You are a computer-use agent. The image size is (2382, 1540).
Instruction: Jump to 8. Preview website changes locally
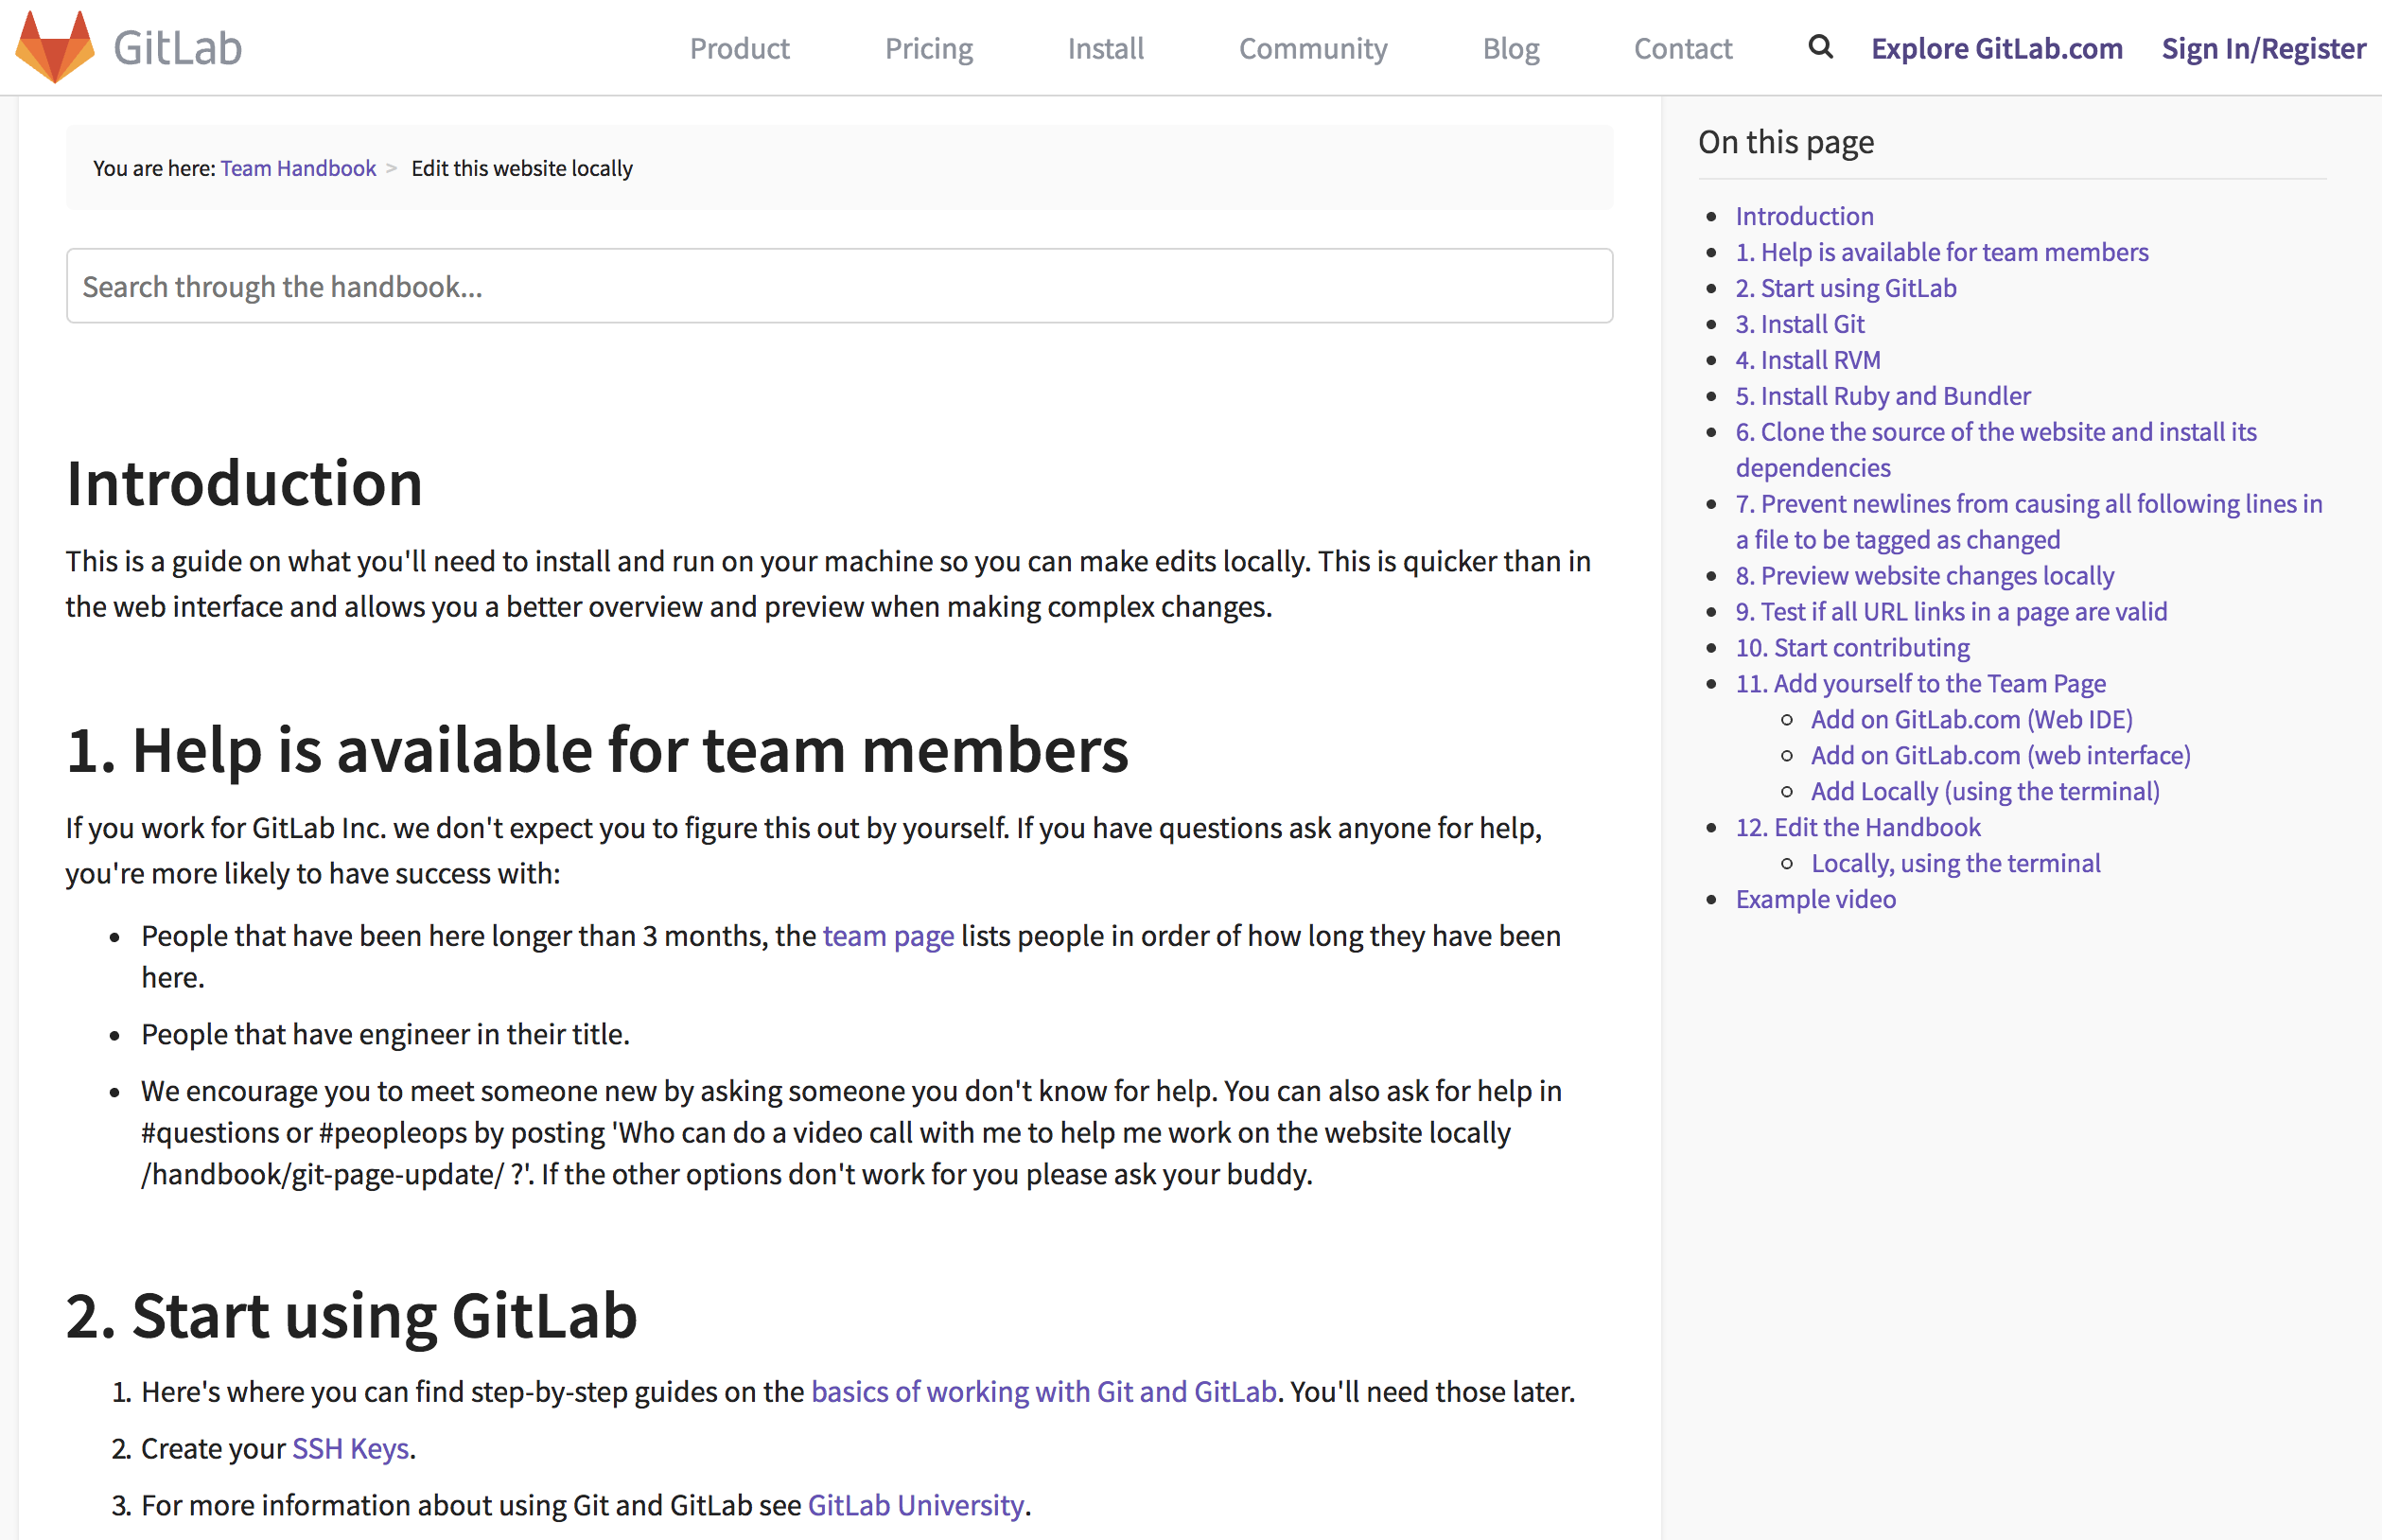[1924, 576]
